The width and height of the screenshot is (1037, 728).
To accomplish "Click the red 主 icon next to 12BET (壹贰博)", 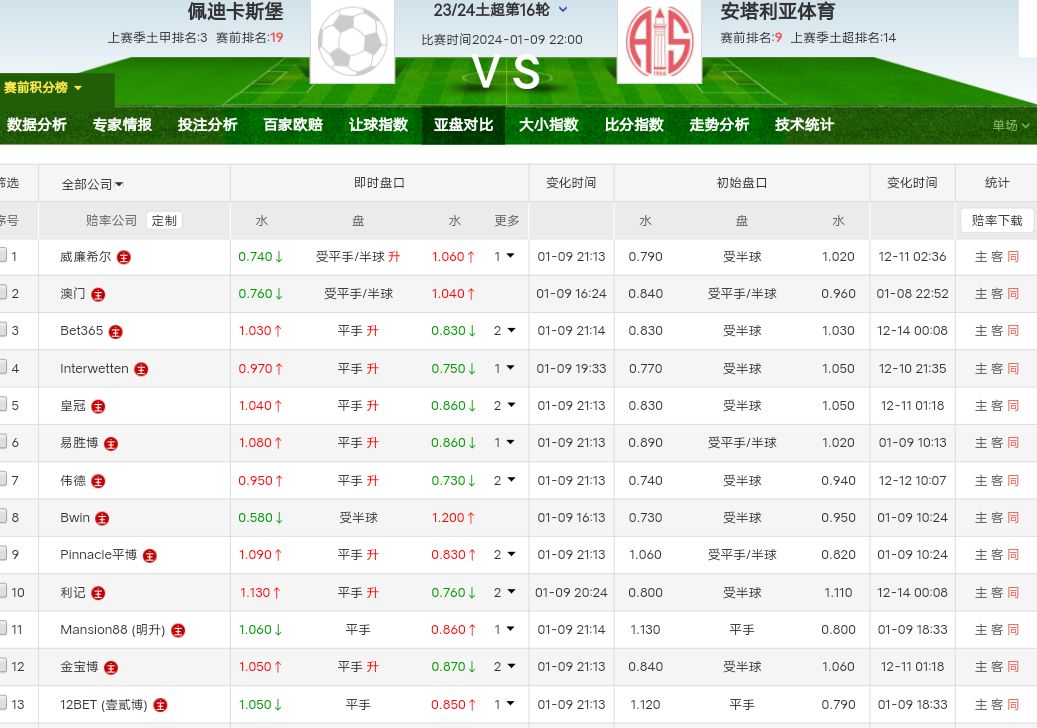I will [x=160, y=705].
